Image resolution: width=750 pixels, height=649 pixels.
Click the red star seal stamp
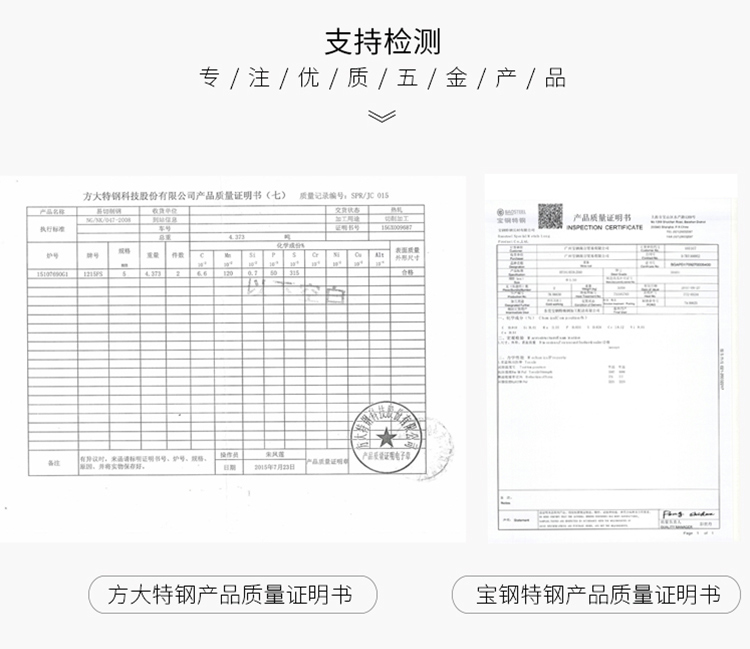(x=386, y=437)
